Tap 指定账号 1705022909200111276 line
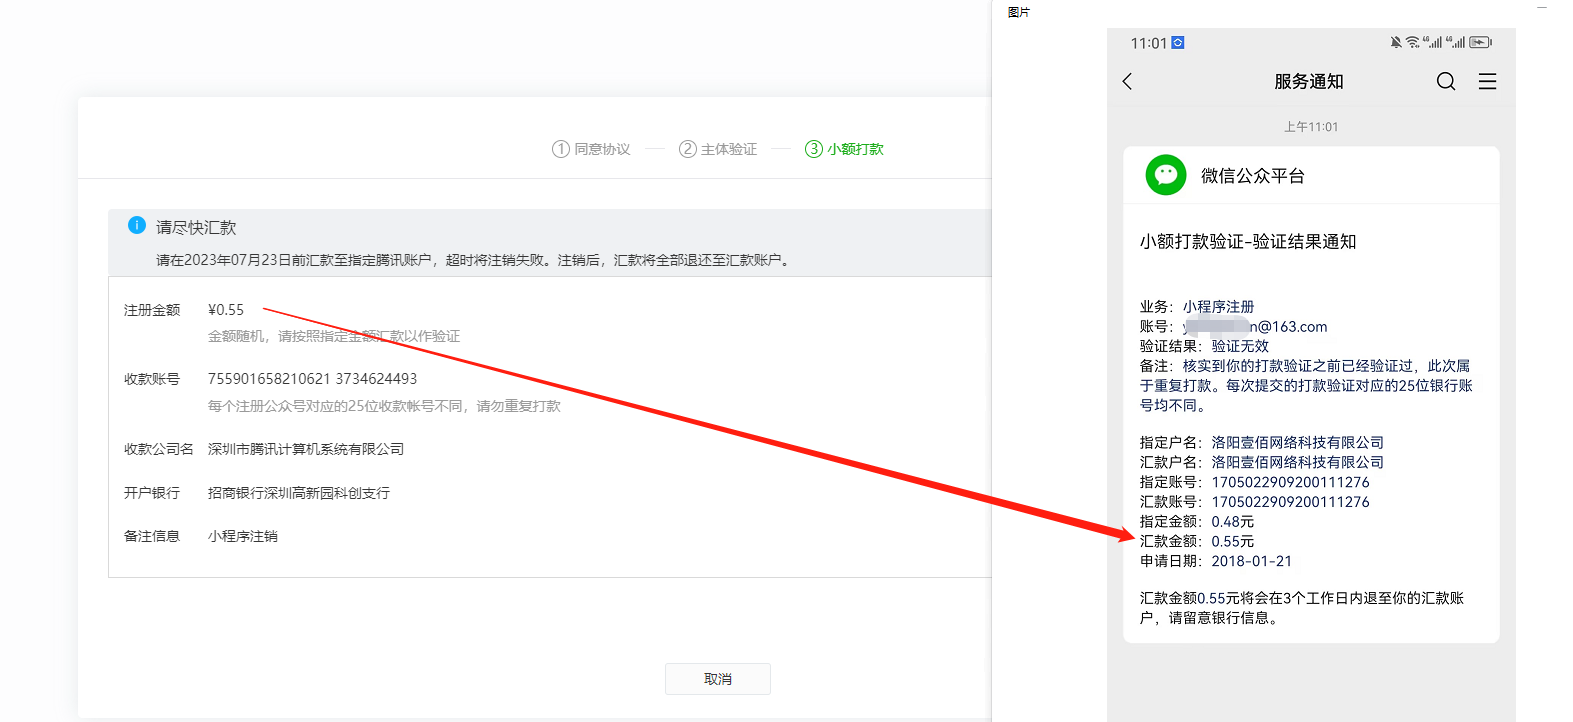Screen dimensions: 1573x722 click(x=1255, y=482)
